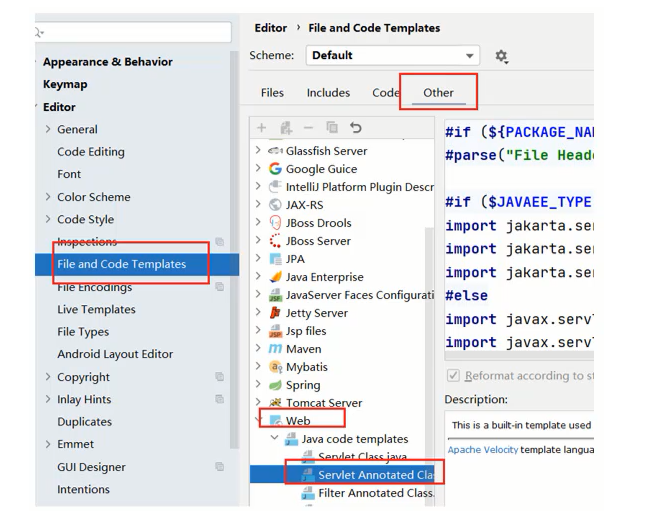Click the Copyright project-level settings icon
Viewport: 647px width, 518px height.
point(220,376)
